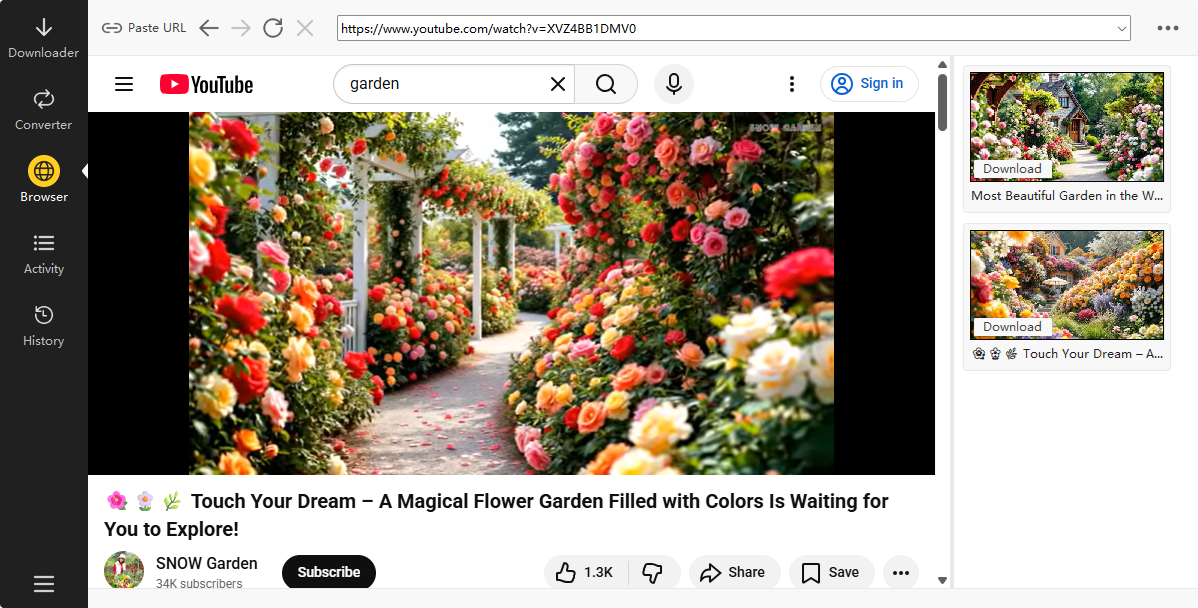Image resolution: width=1198 pixels, height=608 pixels.
Task: Open the three-dot app menu top right
Action: [1168, 28]
